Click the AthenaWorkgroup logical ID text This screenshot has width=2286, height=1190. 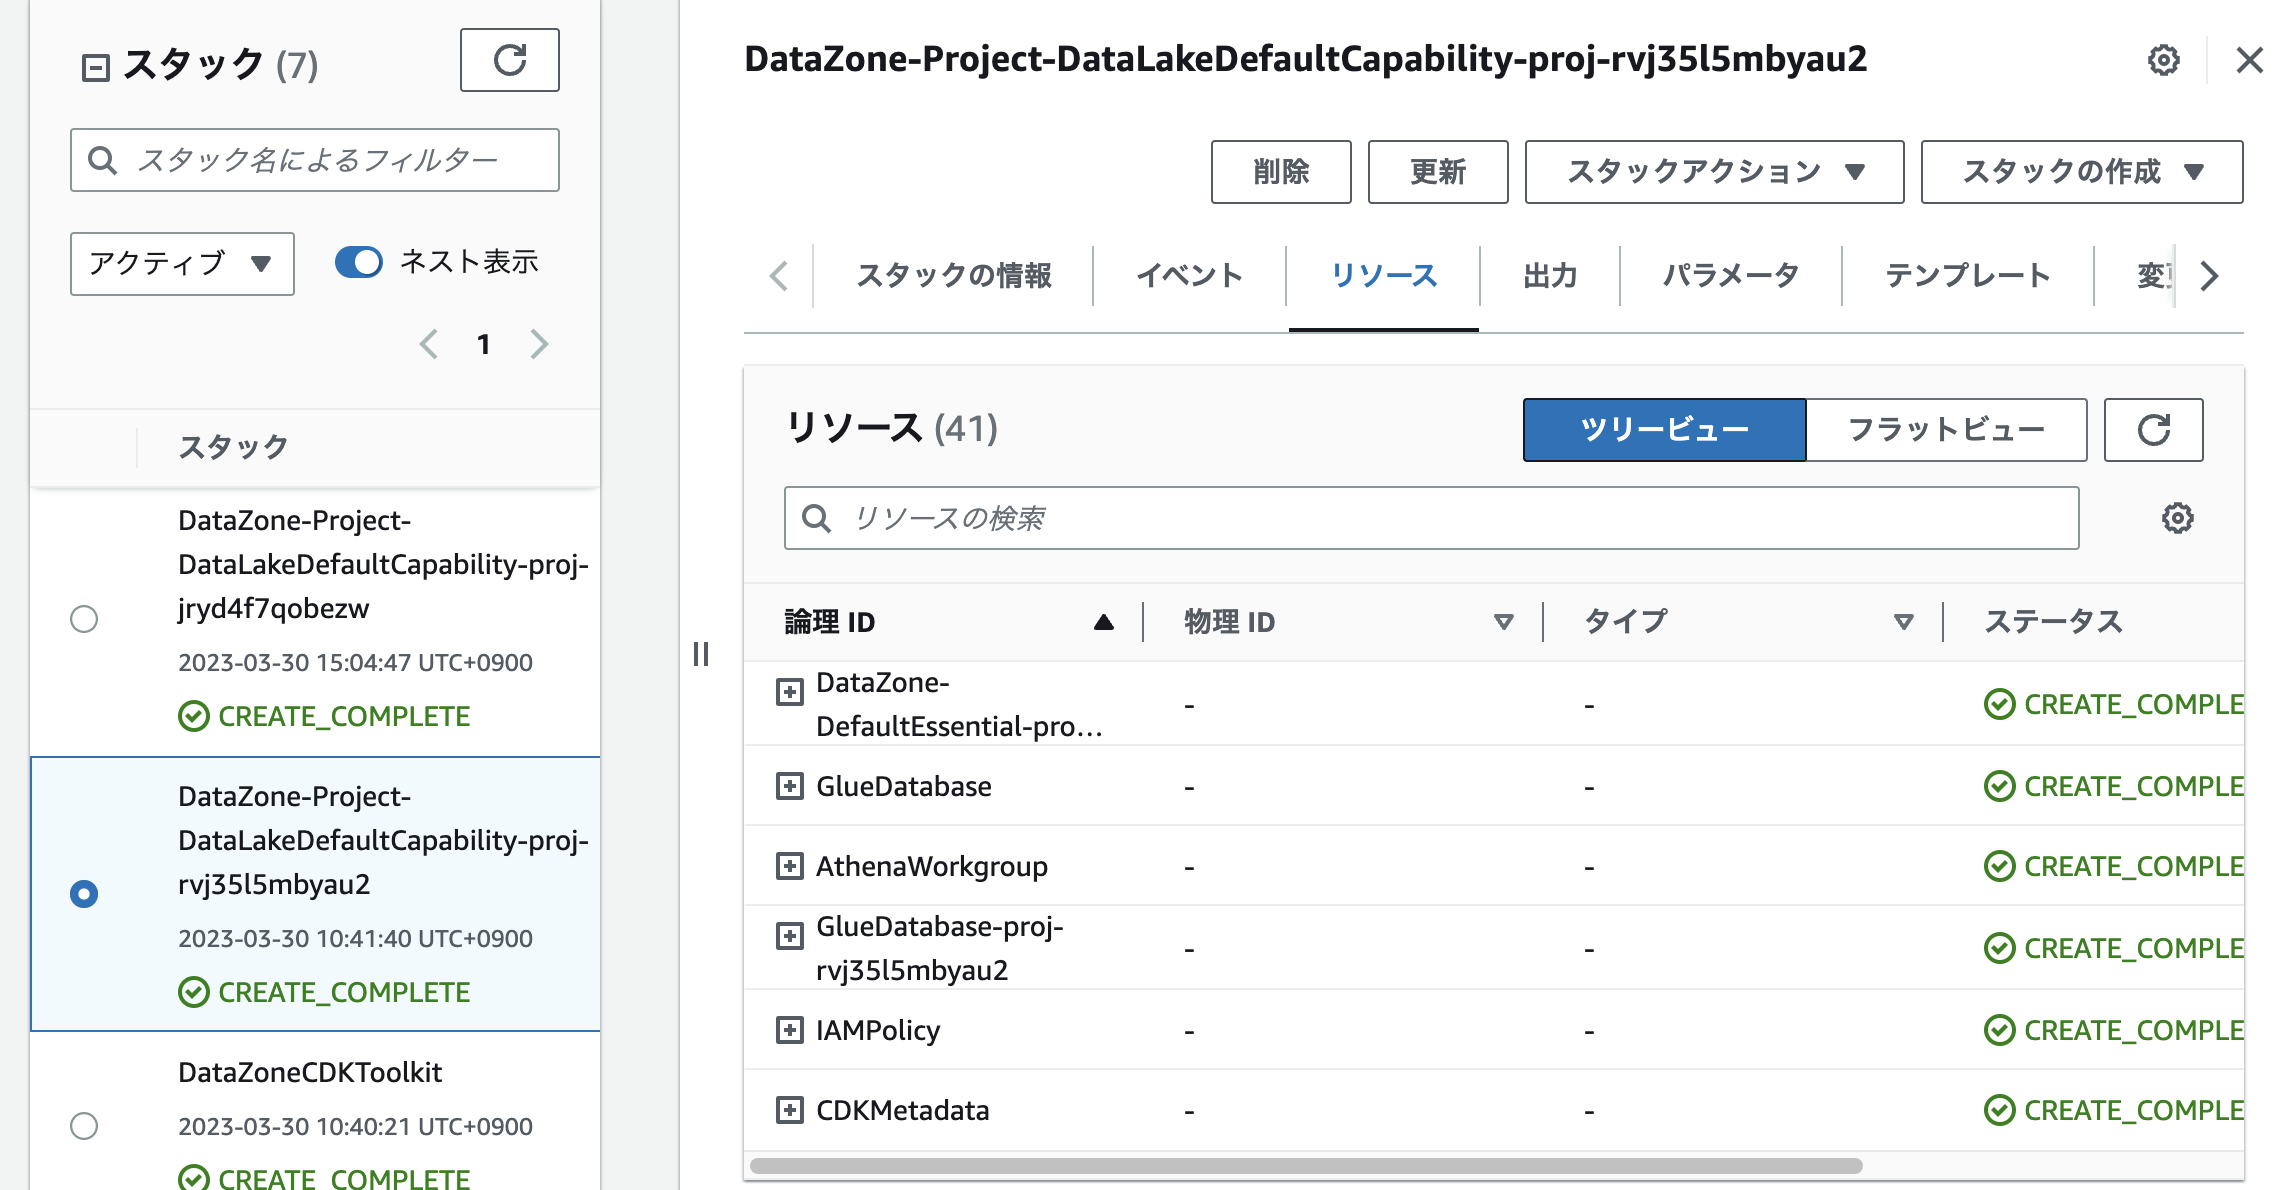click(932, 866)
